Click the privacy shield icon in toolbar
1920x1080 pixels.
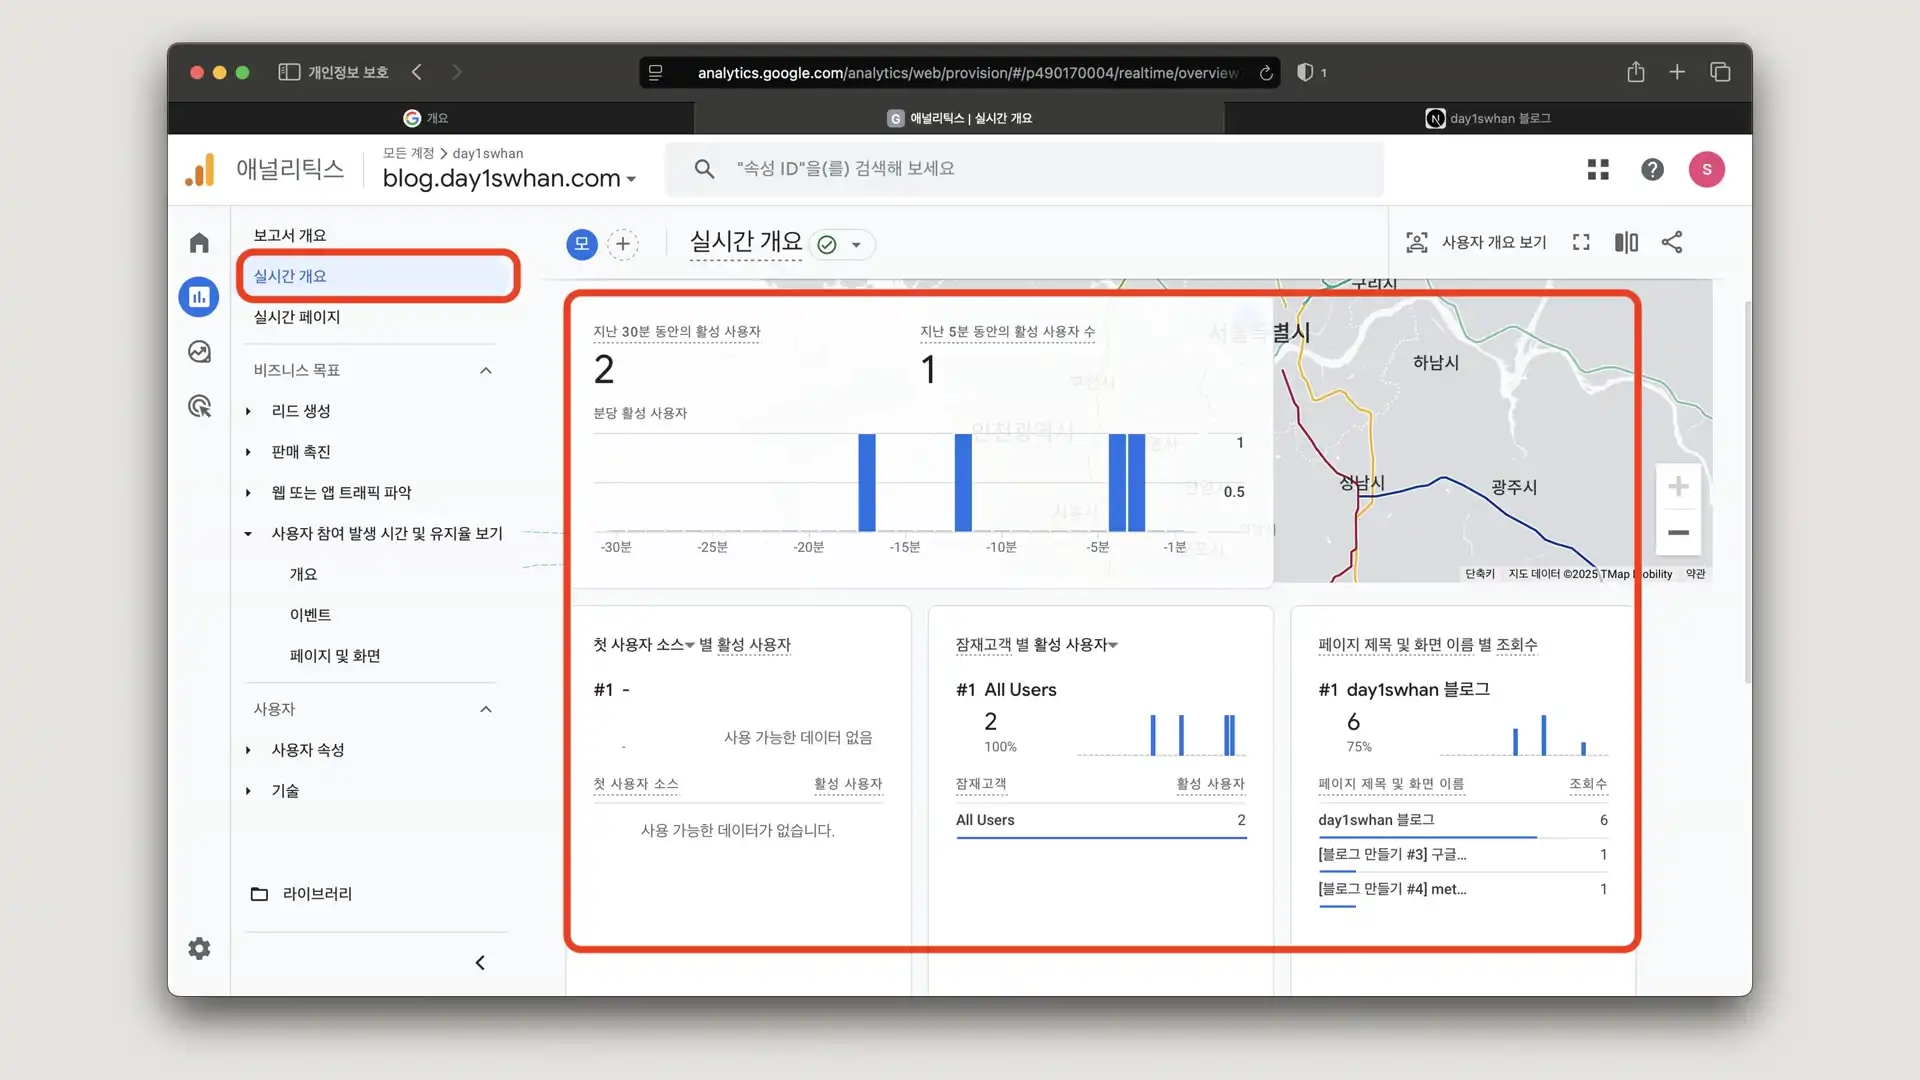tap(1304, 72)
